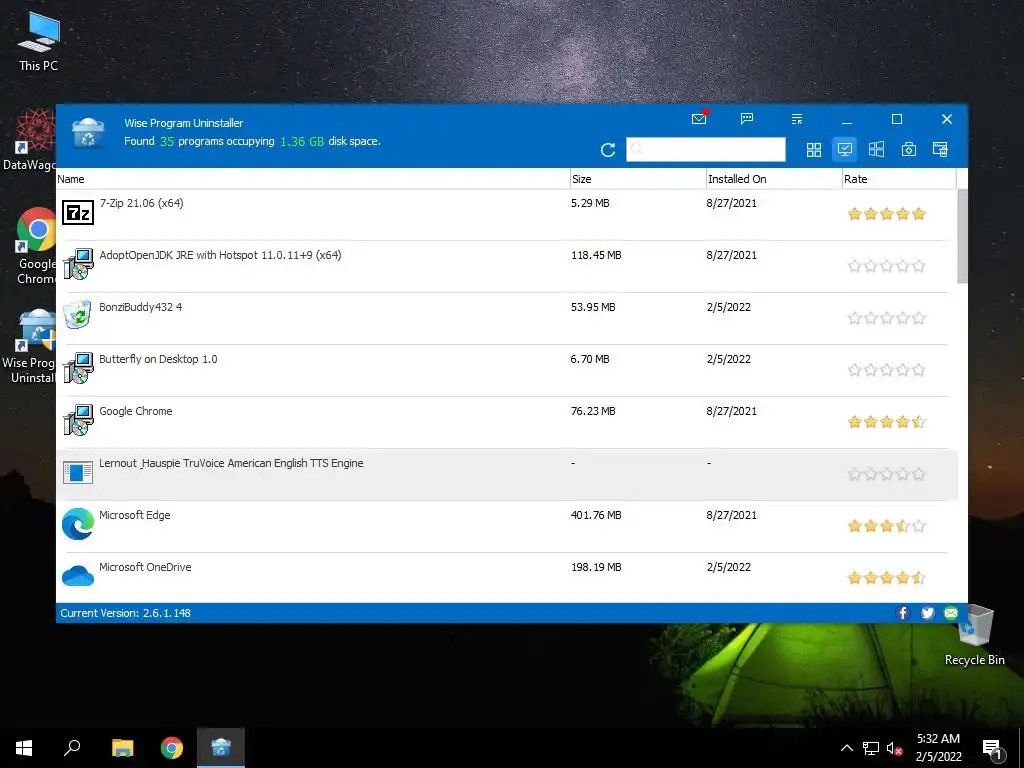
Task: Click Wise Program Uninstaller taskbar button
Action: pyautogui.click(x=221, y=748)
